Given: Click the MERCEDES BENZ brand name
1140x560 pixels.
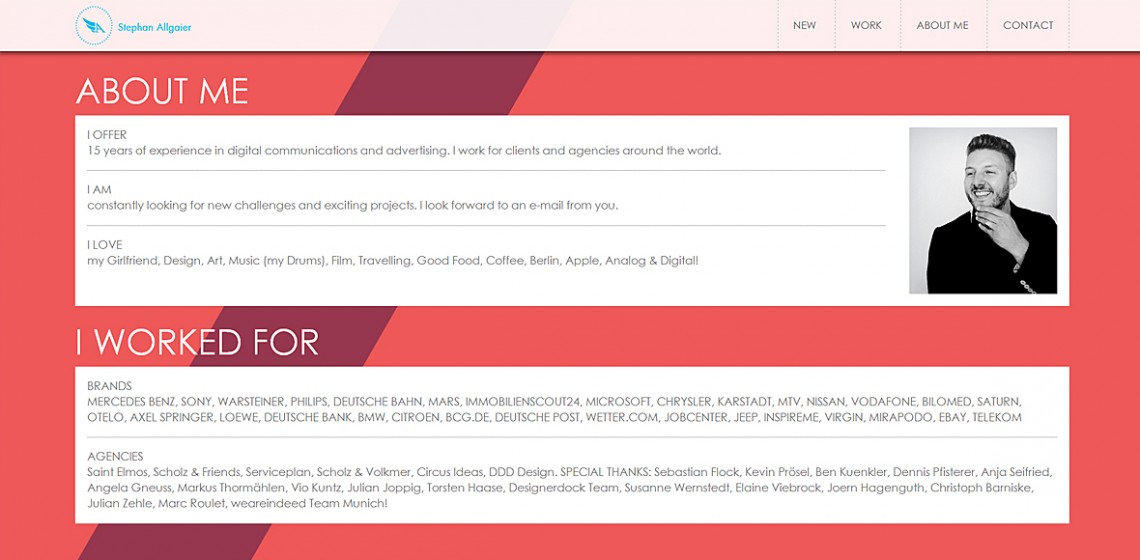Looking at the screenshot, I should point(131,401).
